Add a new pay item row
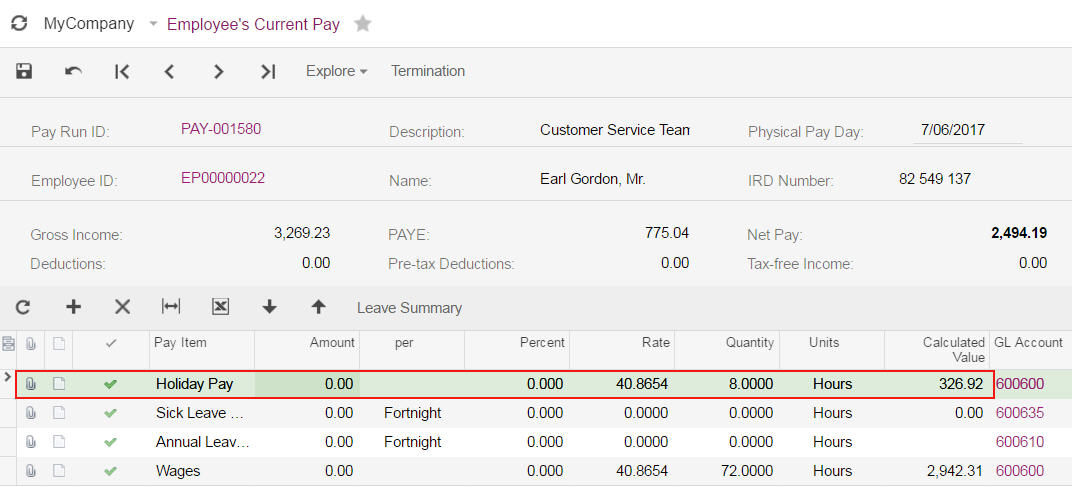 click(73, 307)
